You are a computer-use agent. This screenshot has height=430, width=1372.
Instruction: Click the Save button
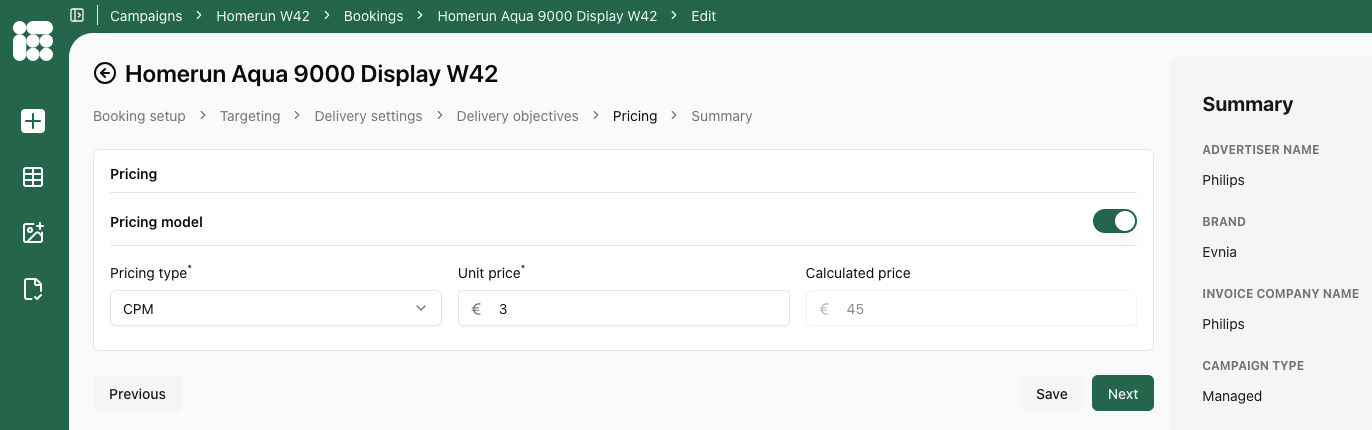coord(1051,393)
